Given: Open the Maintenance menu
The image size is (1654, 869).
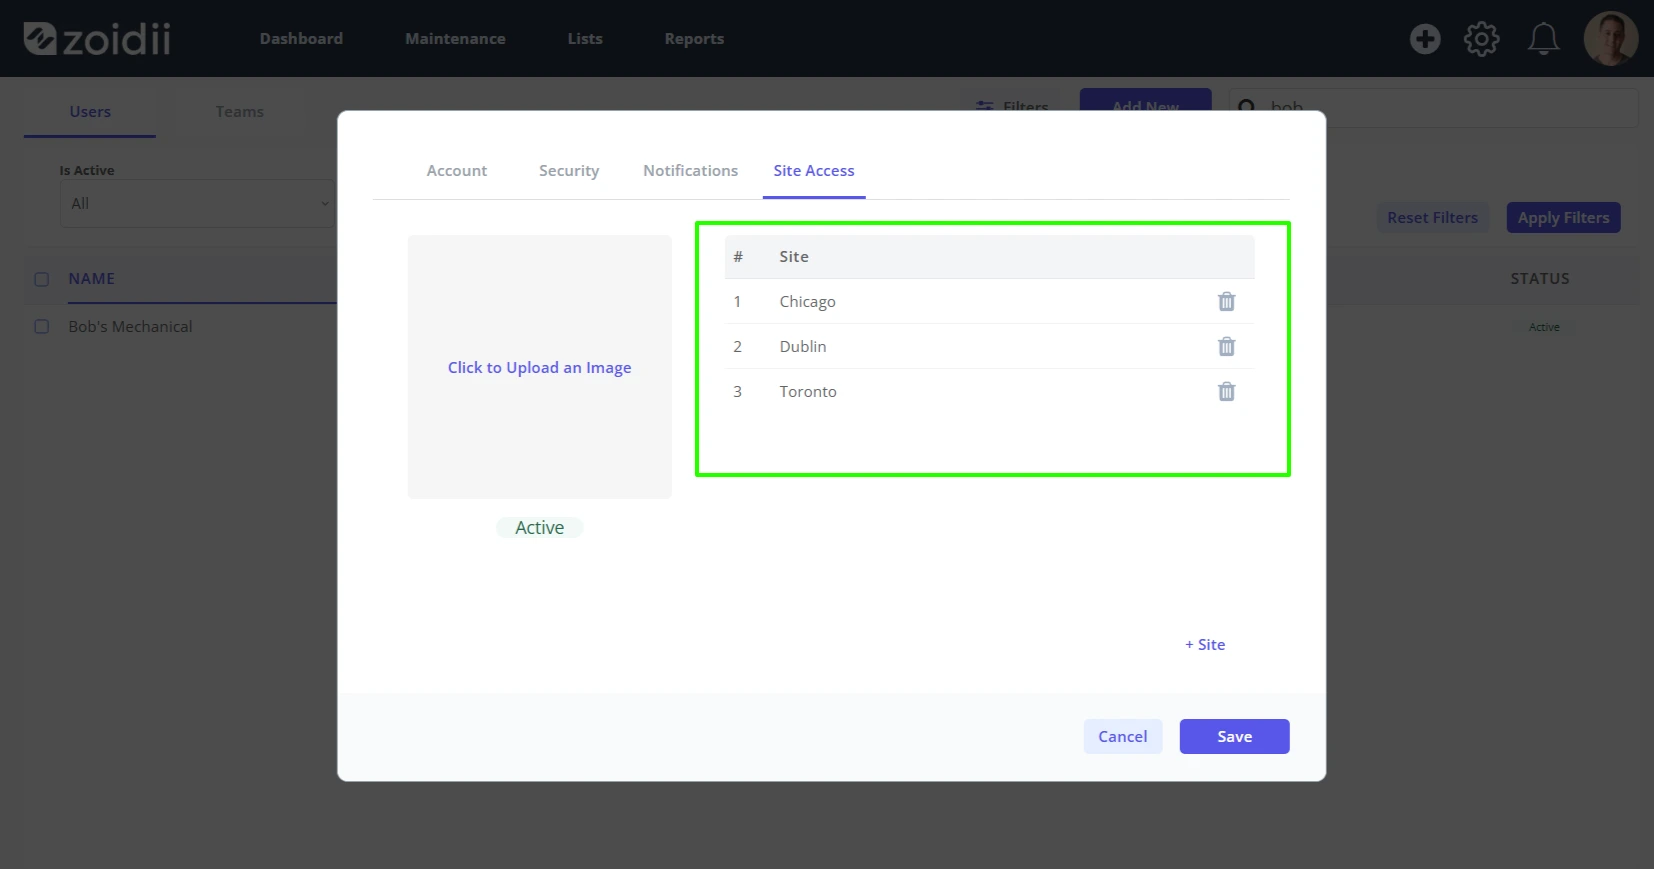Looking at the screenshot, I should point(455,39).
